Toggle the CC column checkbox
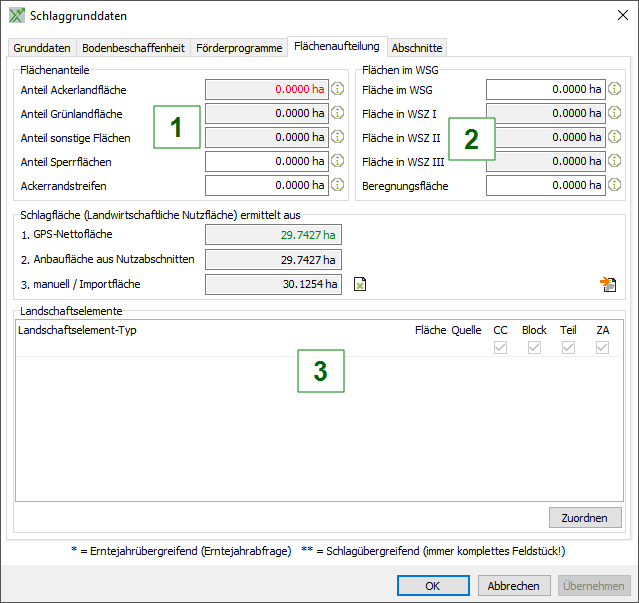 point(501,347)
